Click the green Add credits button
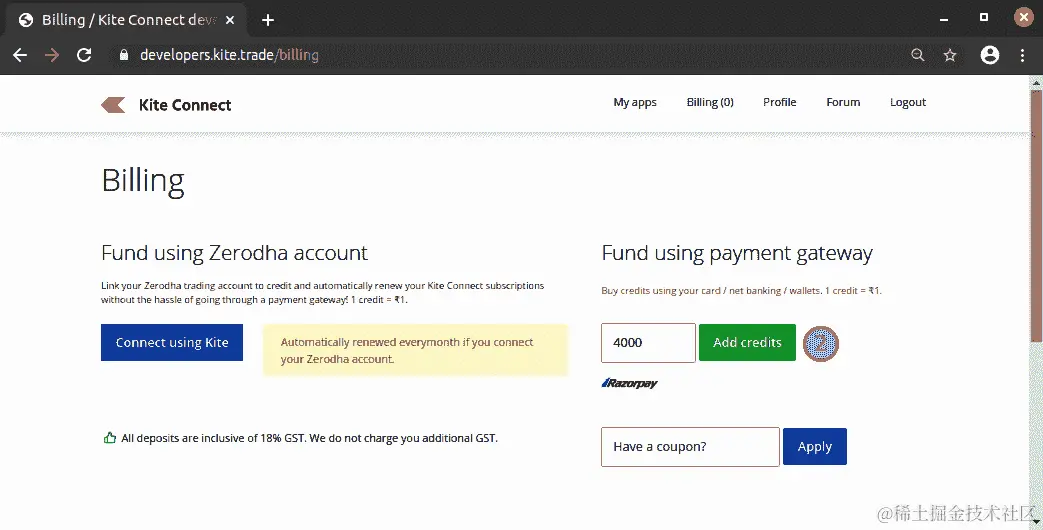 [x=747, y=342]
